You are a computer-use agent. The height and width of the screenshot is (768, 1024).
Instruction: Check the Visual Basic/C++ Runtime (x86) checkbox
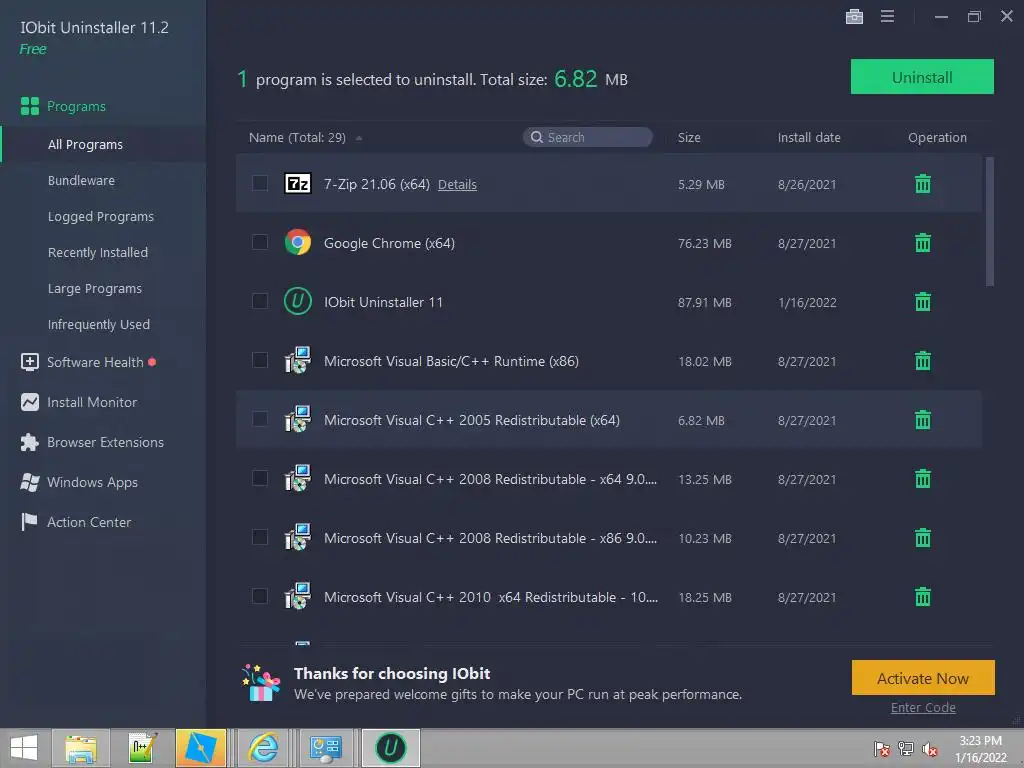click(260, 360)
